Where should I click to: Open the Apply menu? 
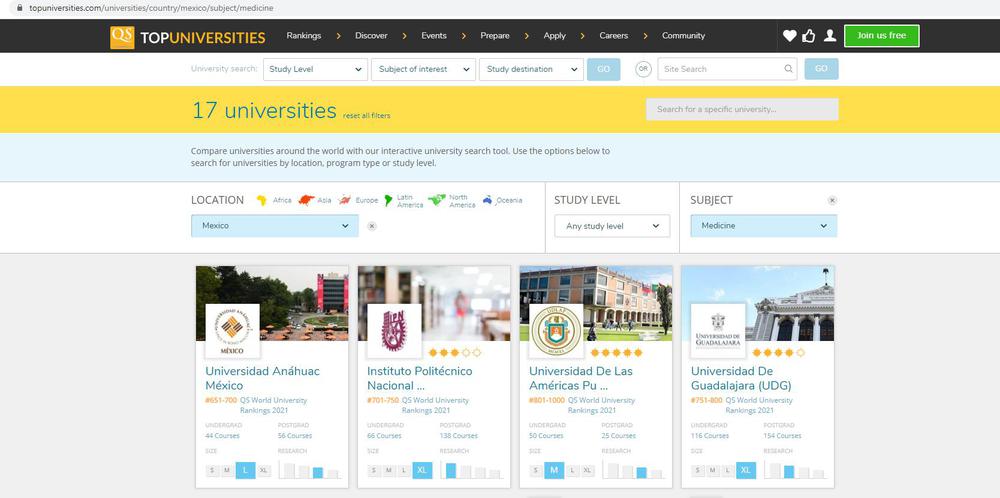pyautogui.click(x=554, y=36)
